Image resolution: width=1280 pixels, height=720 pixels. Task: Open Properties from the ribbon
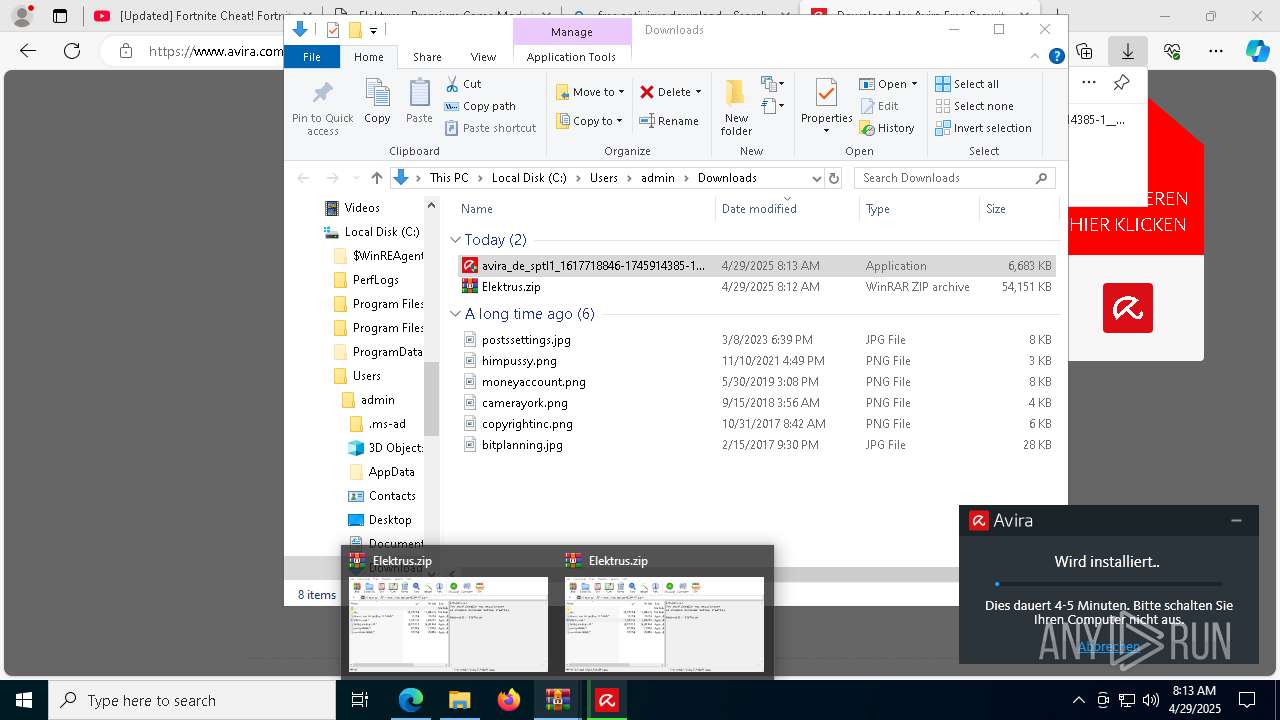click(826, 106)
